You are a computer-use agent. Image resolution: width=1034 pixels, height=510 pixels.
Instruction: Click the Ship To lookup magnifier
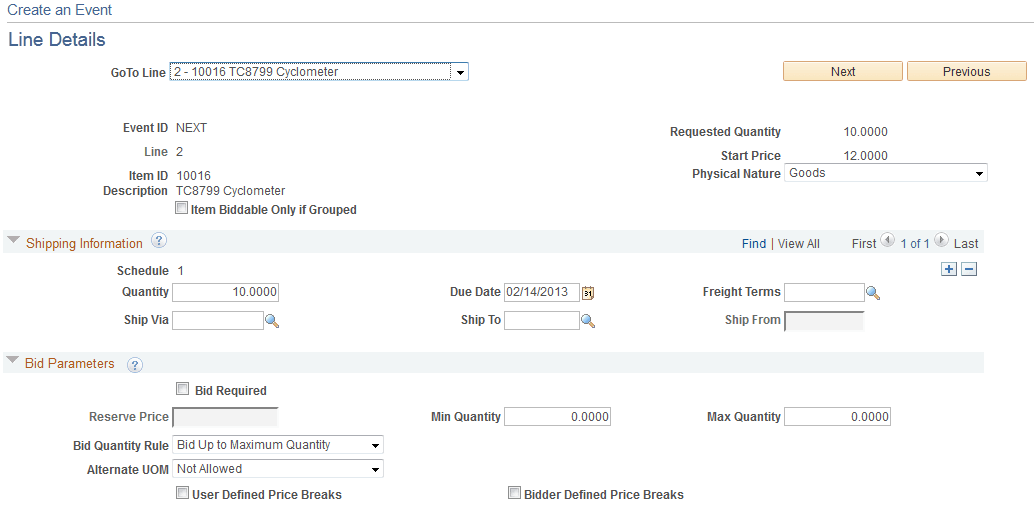coord(588,321)
